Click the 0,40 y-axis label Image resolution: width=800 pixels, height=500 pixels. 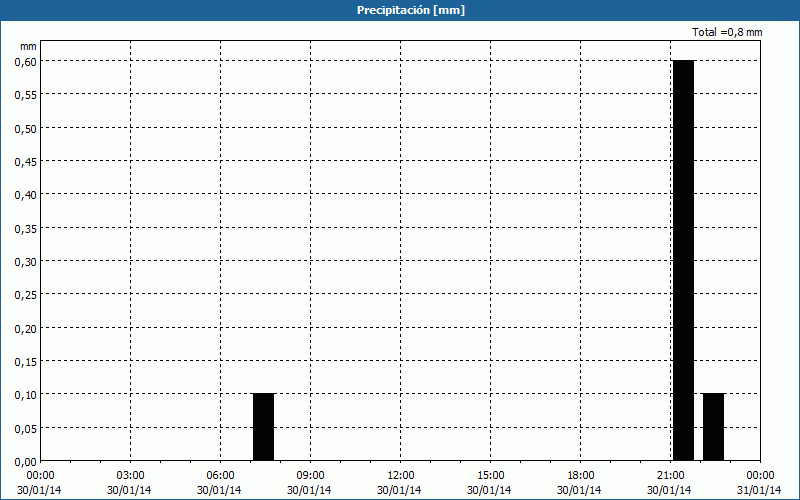pos(26,195)
